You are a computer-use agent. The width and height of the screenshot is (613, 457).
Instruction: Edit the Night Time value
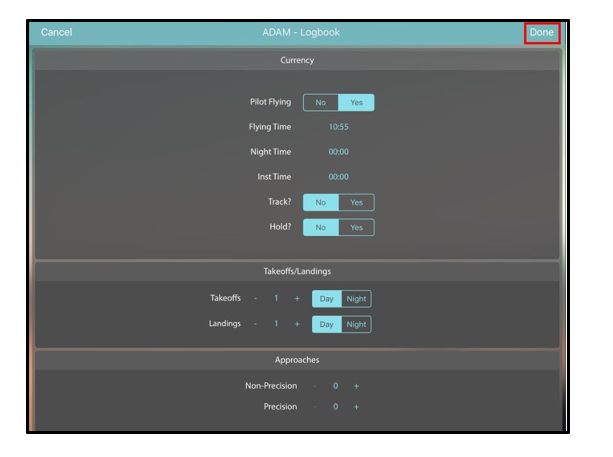tap(338, 152)
